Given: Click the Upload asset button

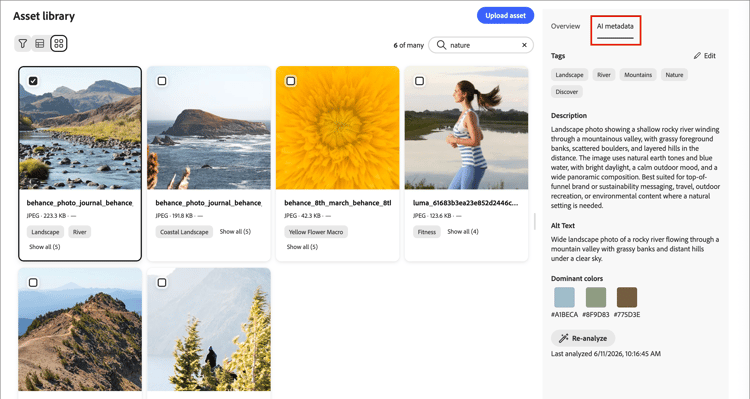Looking at the screenshot, I should (506, 15).
